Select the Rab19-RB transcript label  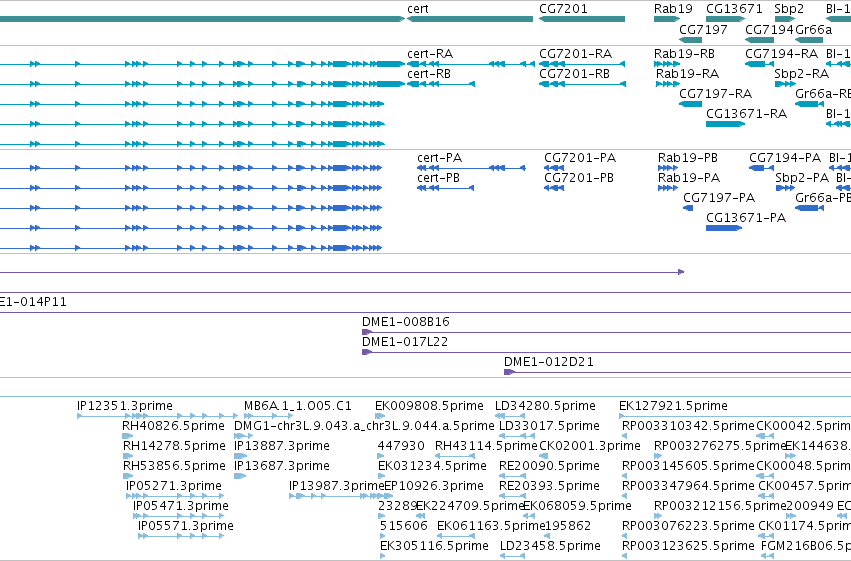(x=684, y=54)
